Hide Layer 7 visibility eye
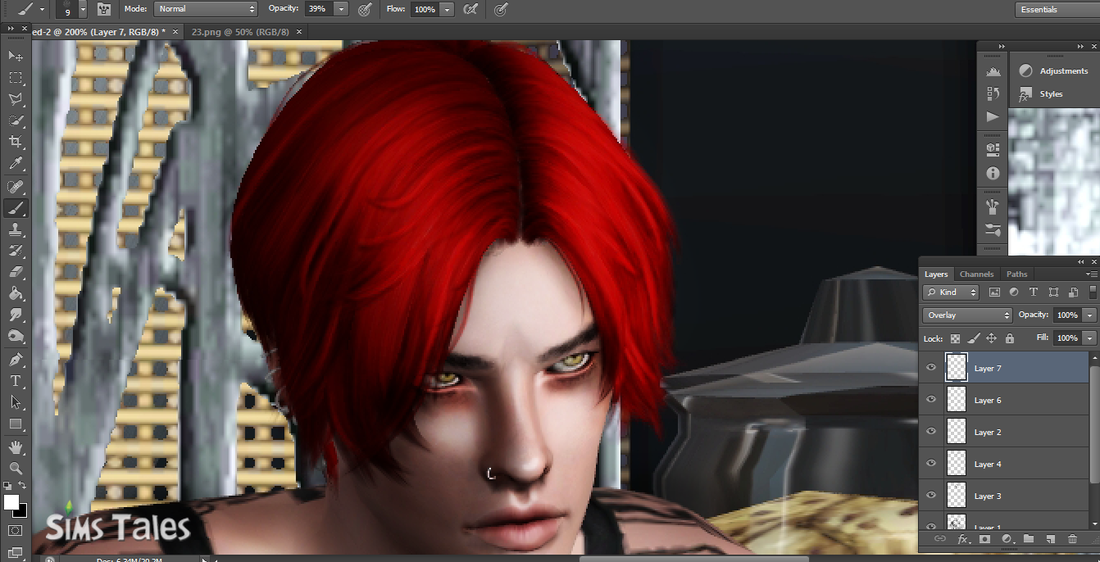This screenshot has width=1100, height=562. point(932,367)
